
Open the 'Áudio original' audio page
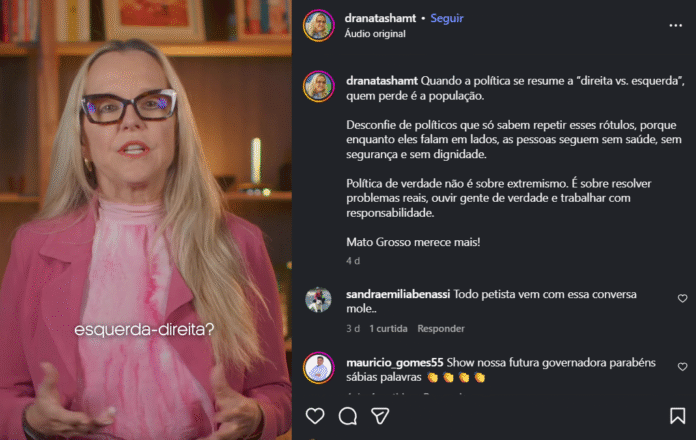click(375, 34)
